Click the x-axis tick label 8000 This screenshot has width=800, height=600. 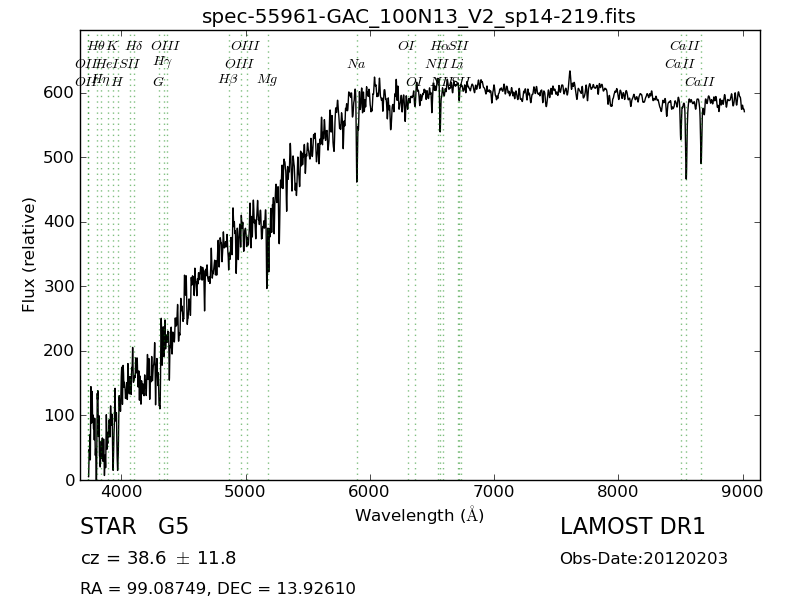[x=619, y=492]
